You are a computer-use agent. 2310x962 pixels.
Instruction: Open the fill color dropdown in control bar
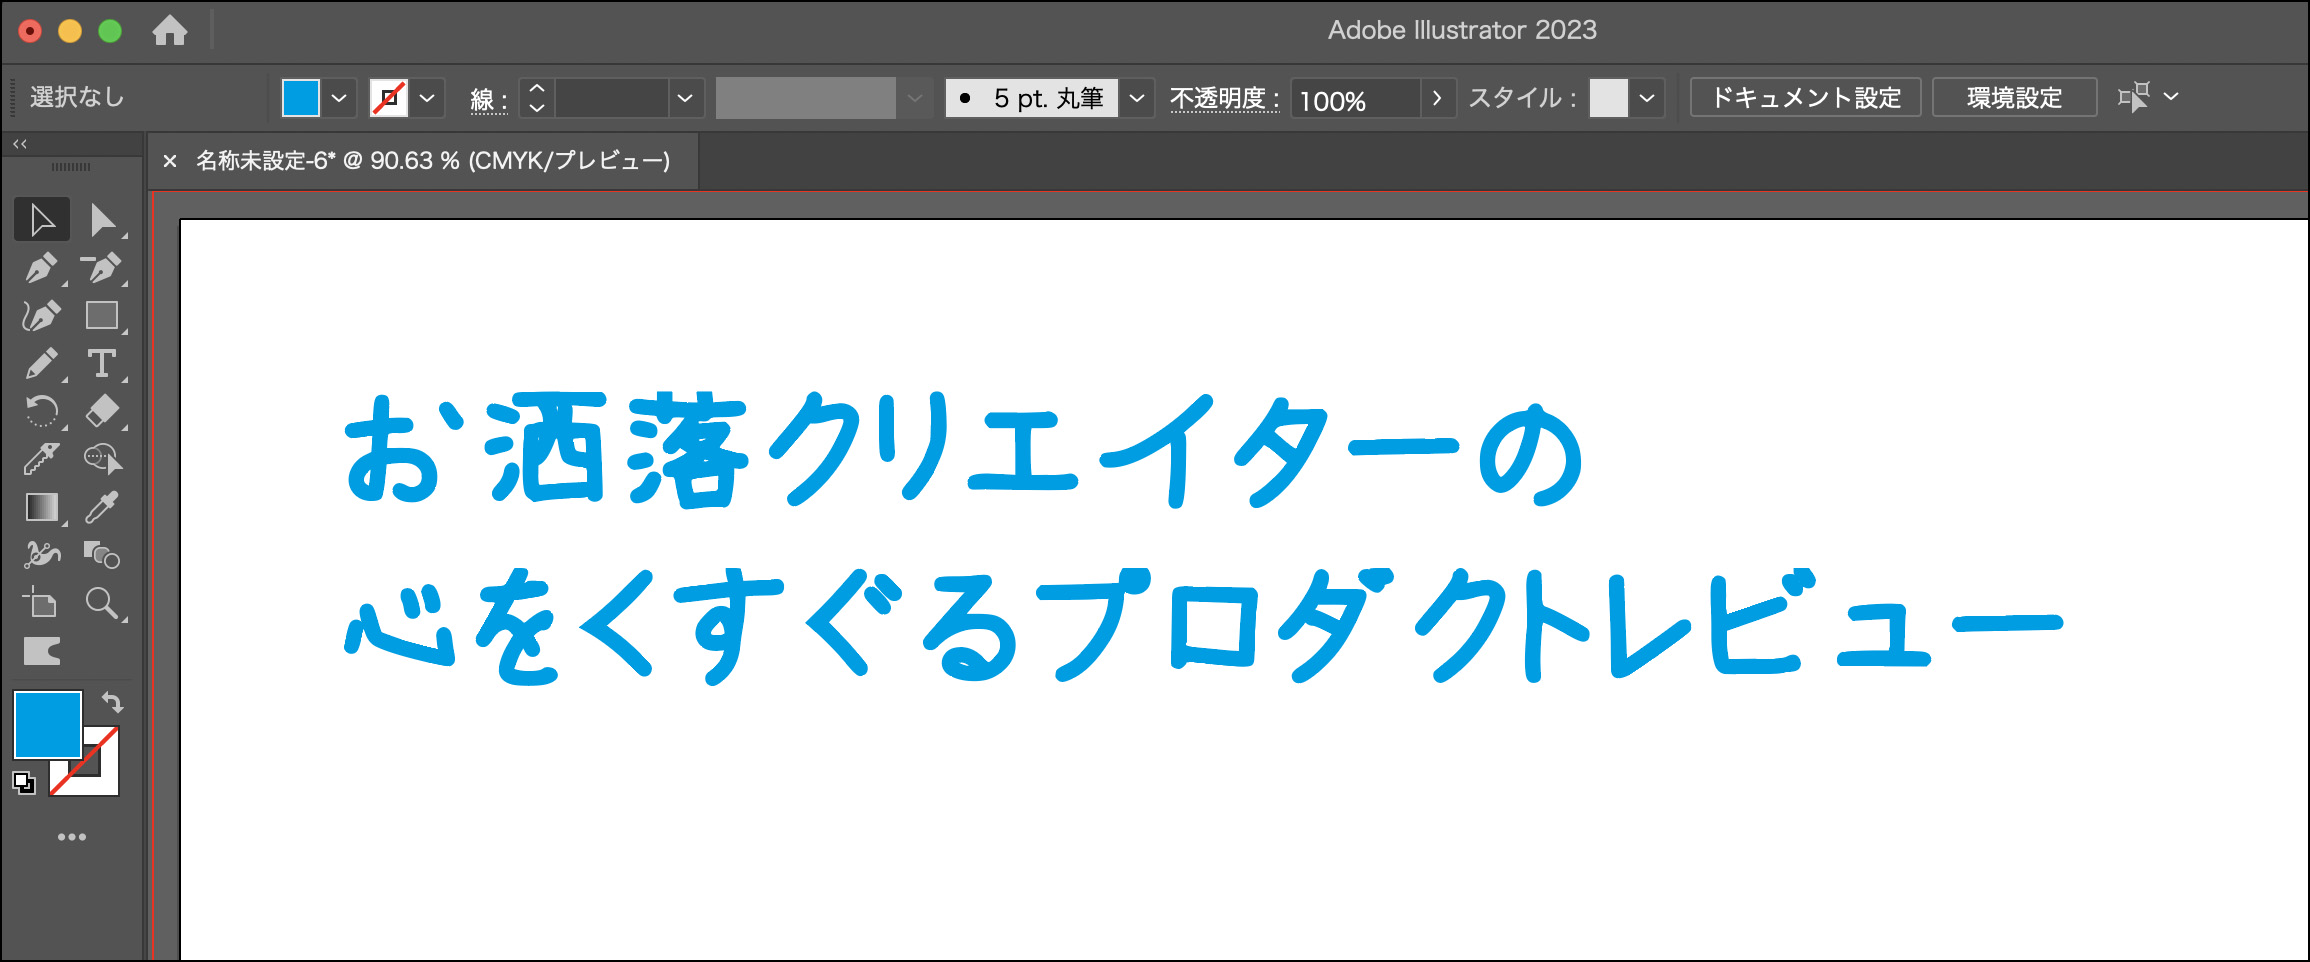tap(339, 98)
